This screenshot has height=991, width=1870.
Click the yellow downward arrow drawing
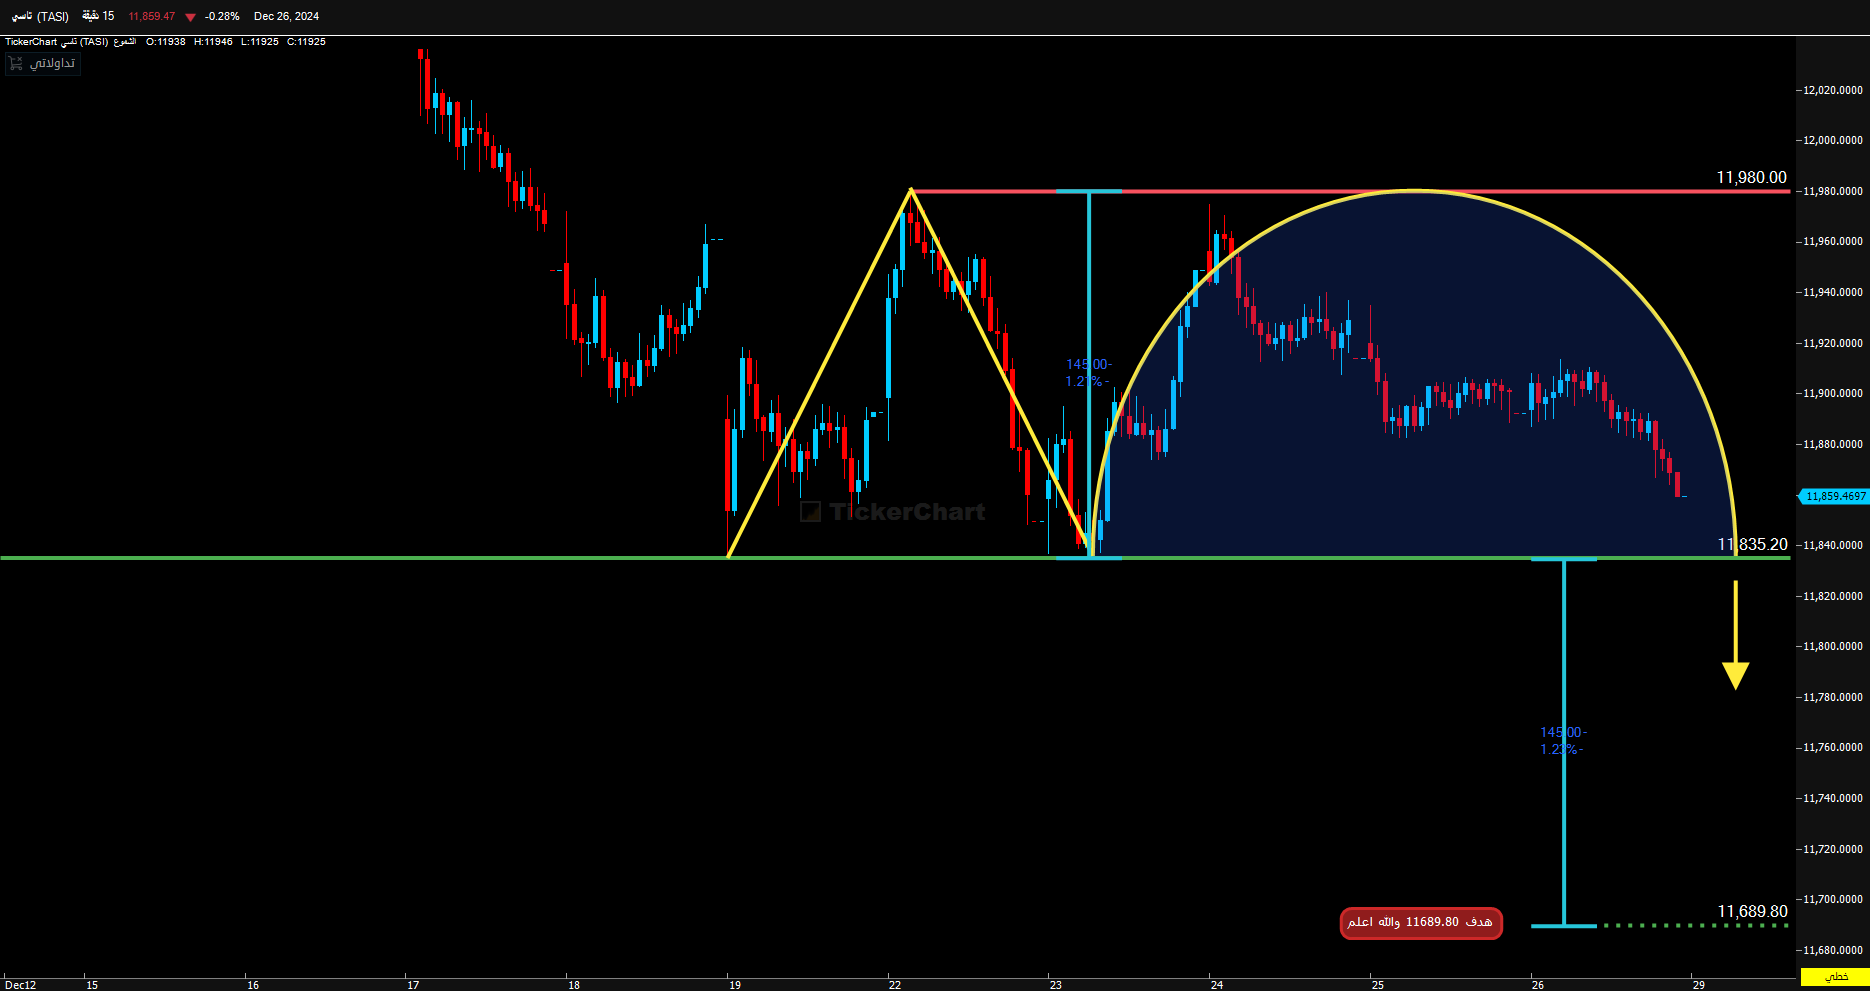click(1735, 635)
